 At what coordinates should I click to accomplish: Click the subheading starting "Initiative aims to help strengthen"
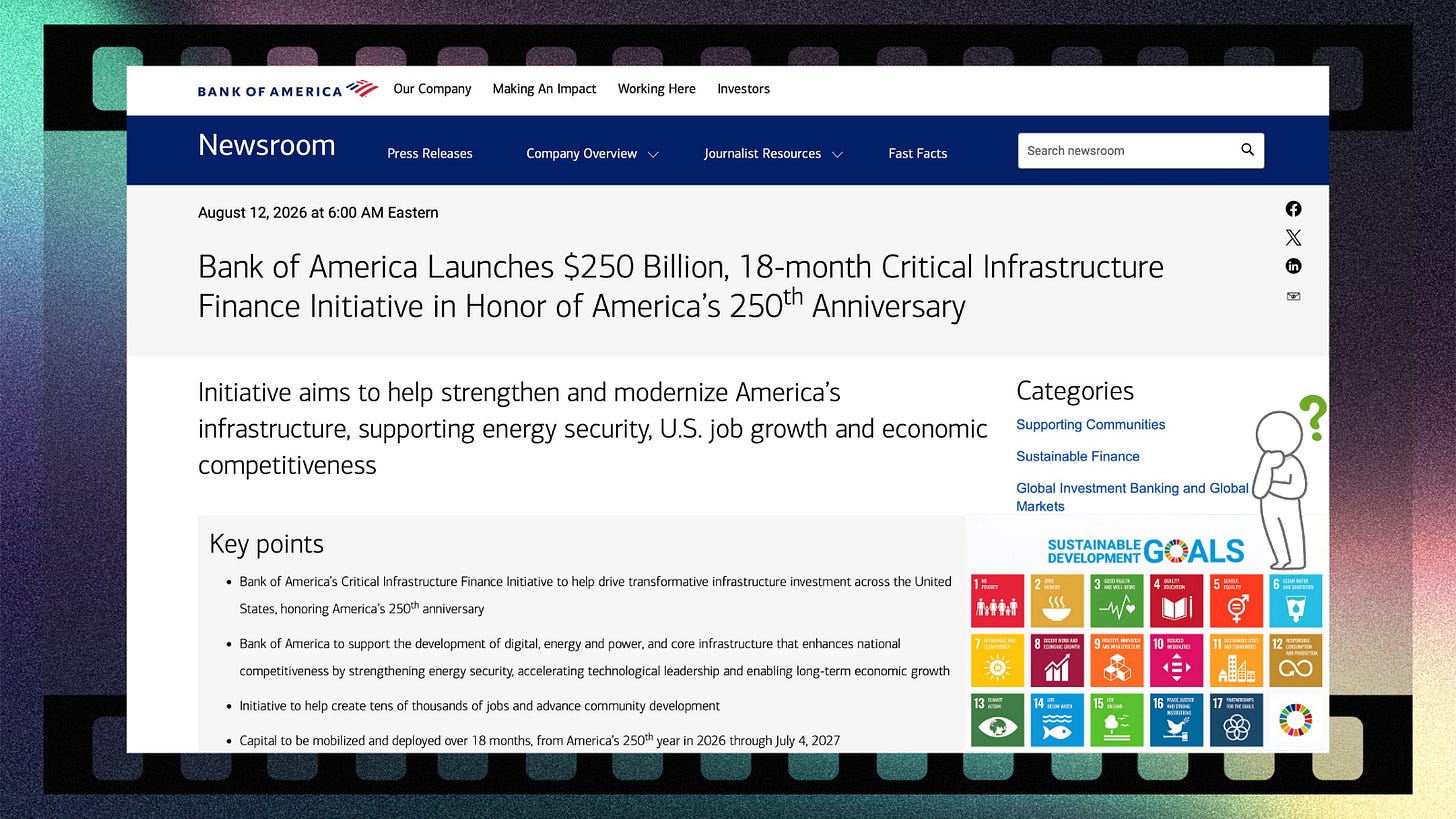pyautogui.click(x=592, y=428)
